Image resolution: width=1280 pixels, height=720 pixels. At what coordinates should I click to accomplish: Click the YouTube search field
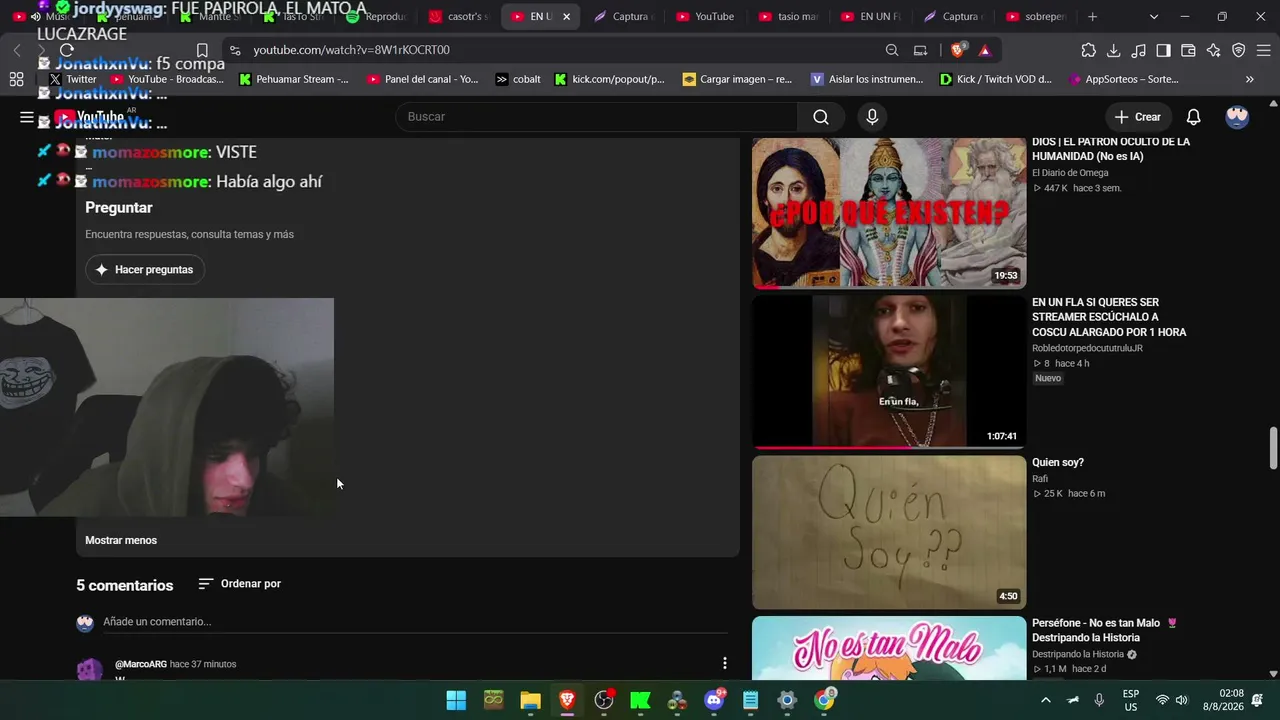[597, 117]
